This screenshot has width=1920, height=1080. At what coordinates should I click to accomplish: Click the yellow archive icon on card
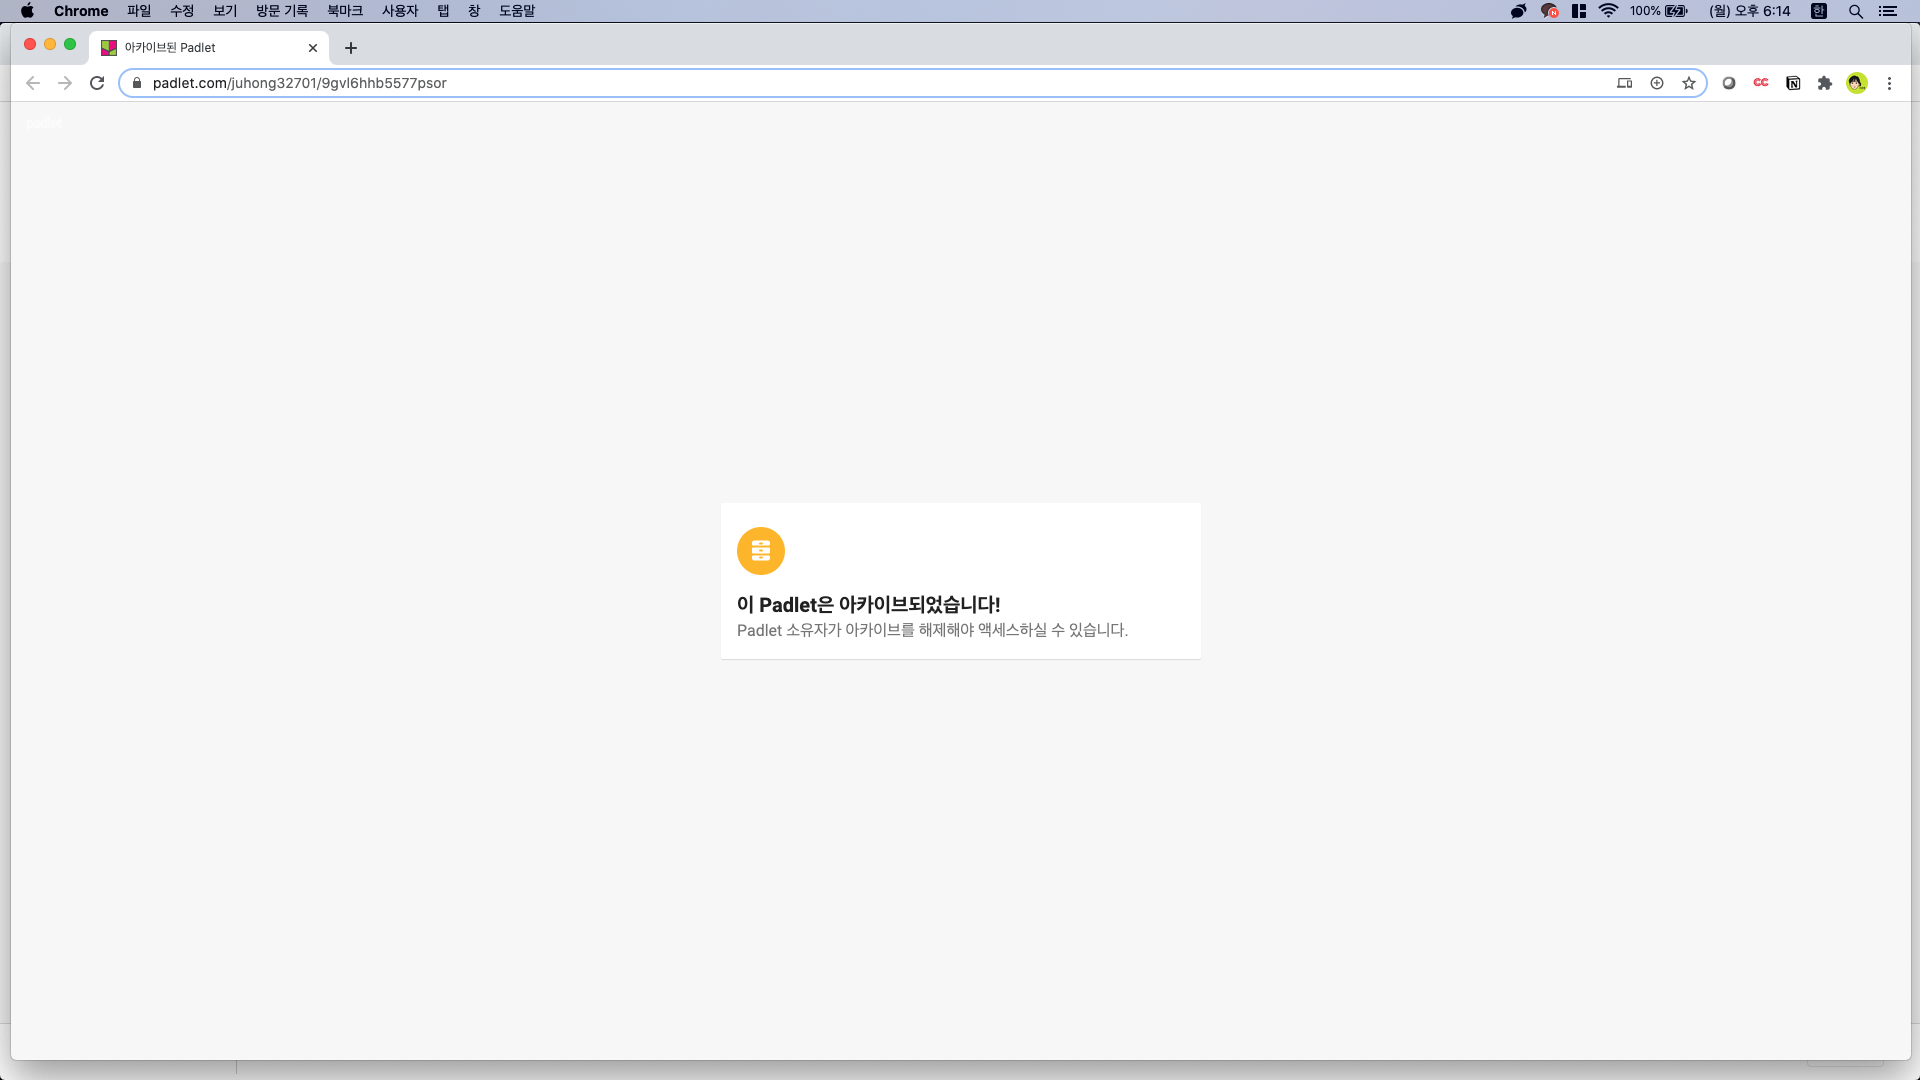[x=761, y=551]
